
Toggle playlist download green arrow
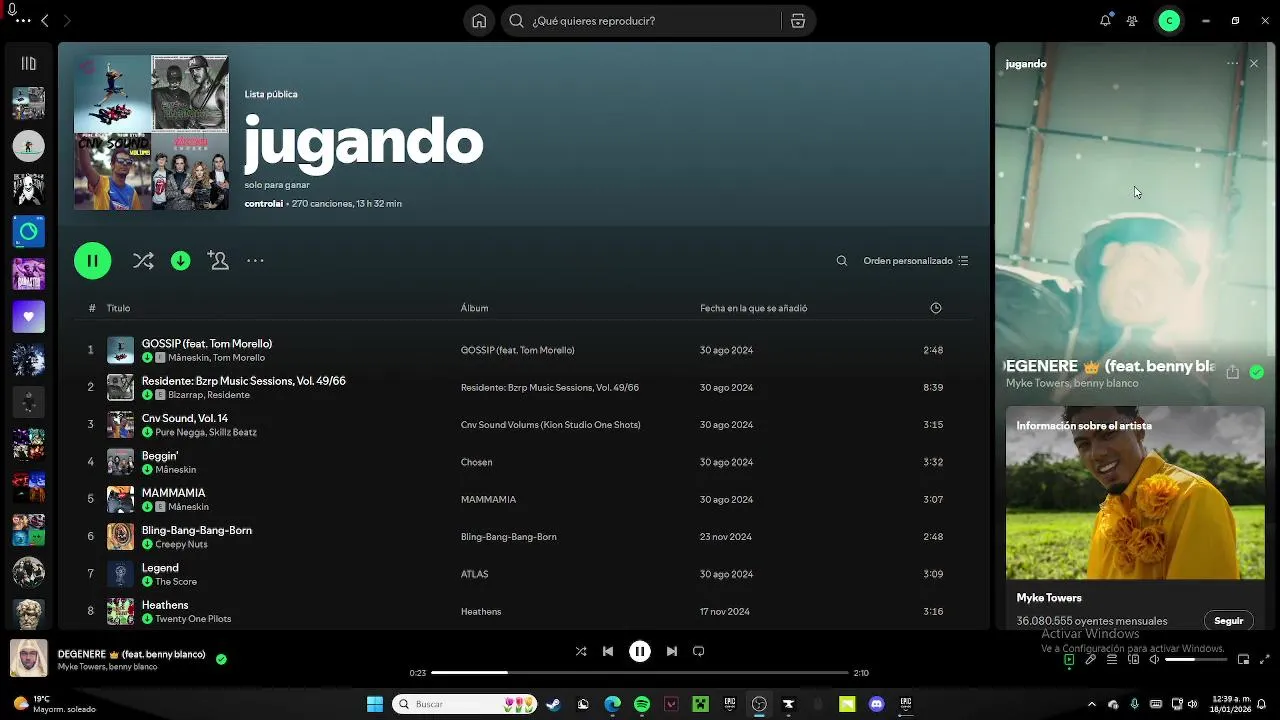tap(181, 261)
